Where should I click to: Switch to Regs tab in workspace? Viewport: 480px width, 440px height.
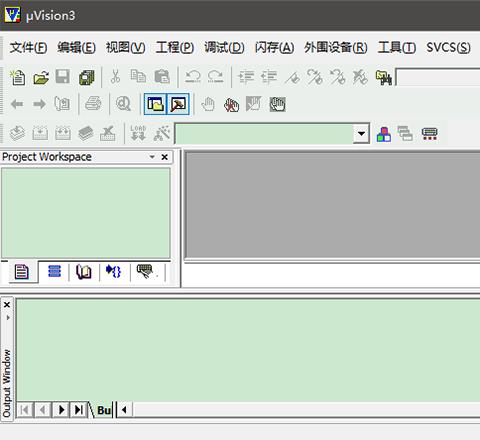coord(54,272)
